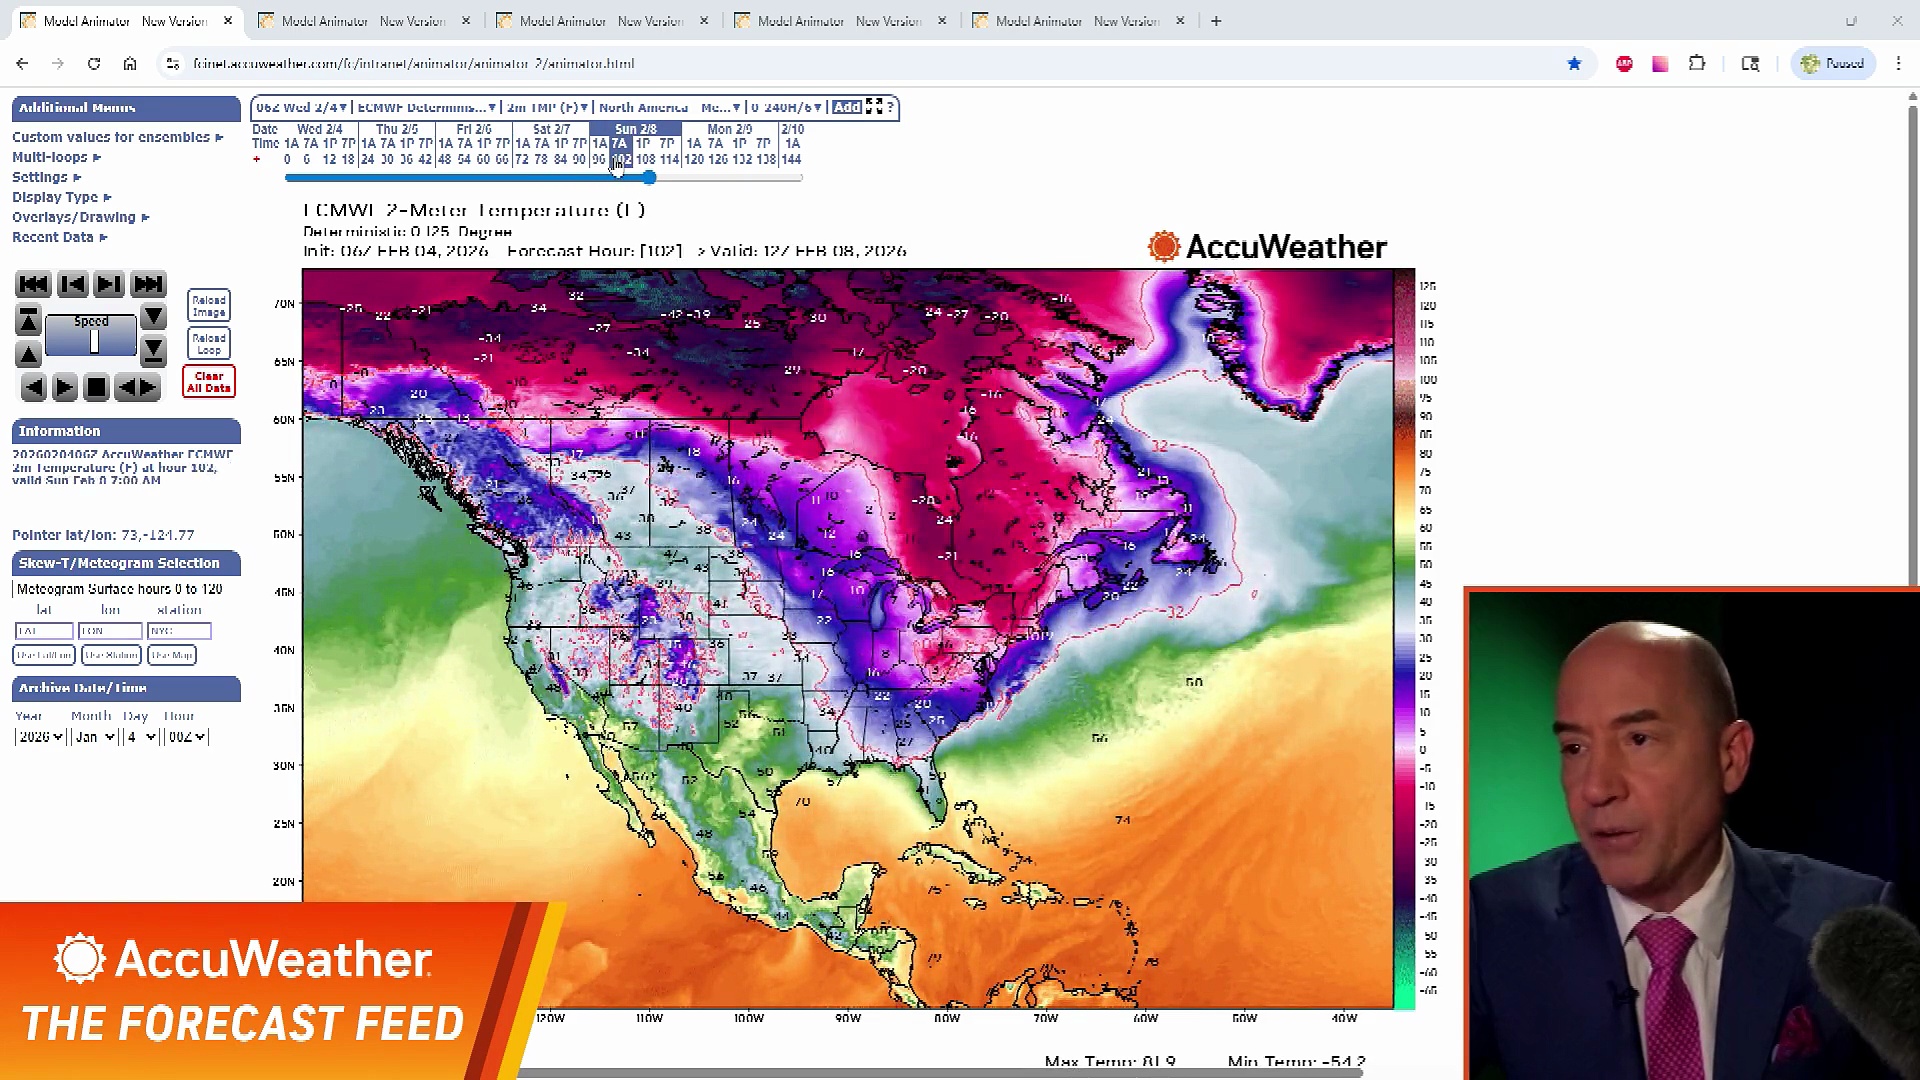The width and height of the screenshot is (1920, 1080).
Task: Enable rocking back-and-forth loop playback
Action: 138,388
